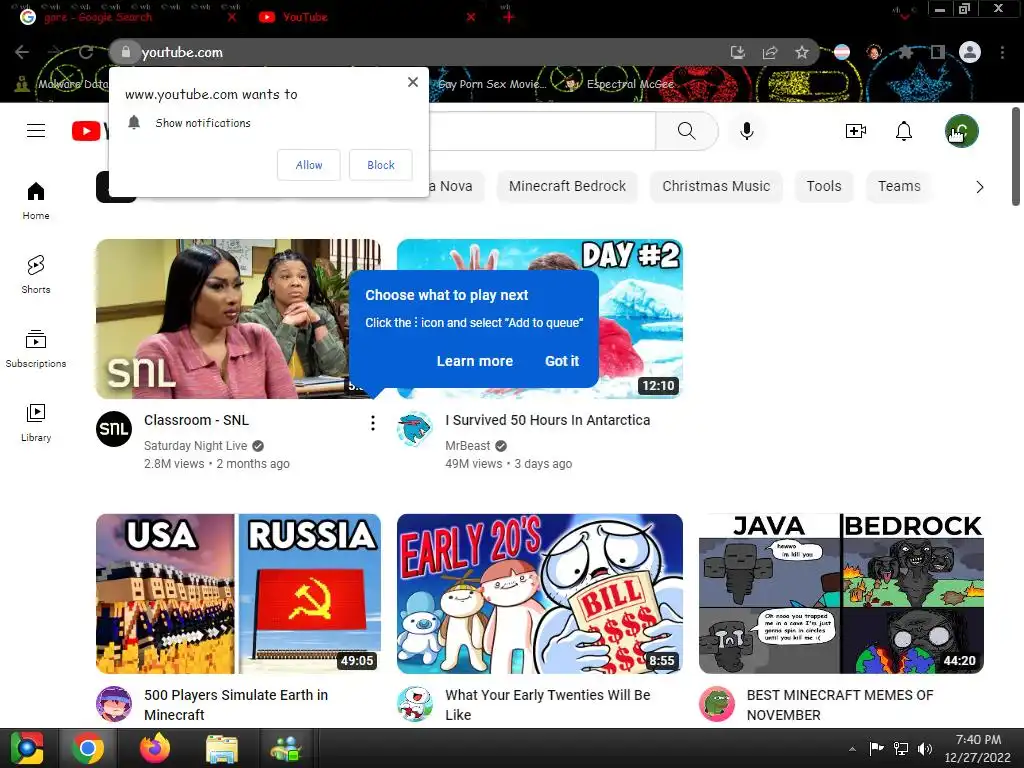
Task: Close the notification permission popup
Action: click(x=413, y=82)
